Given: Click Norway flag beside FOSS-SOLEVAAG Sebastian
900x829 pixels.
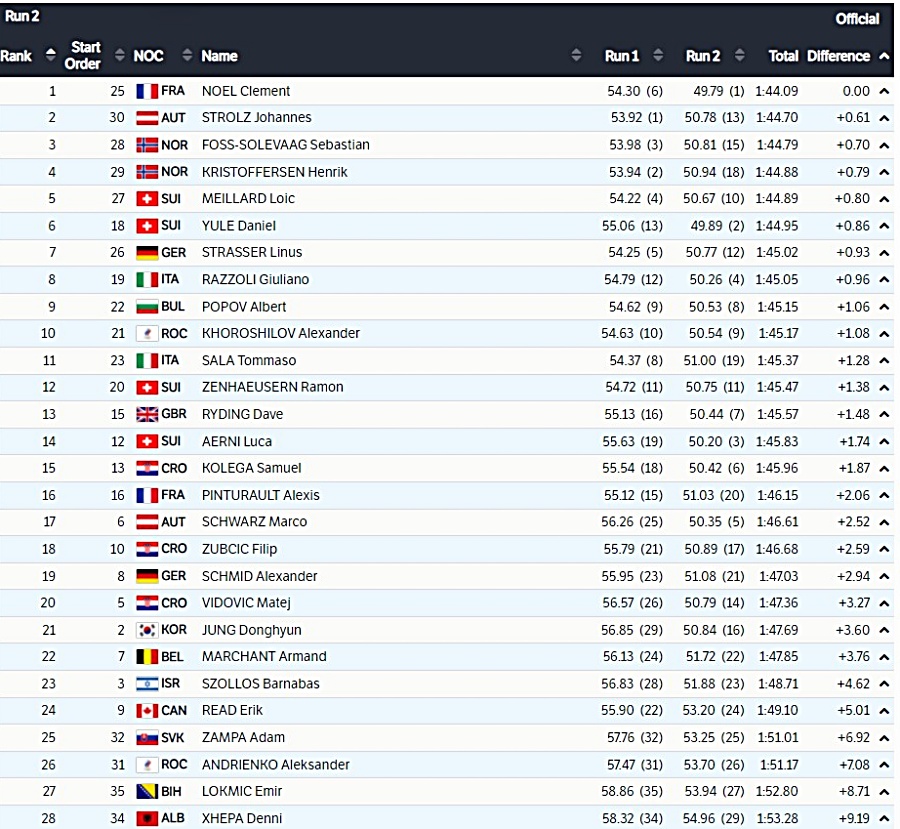Looking at the screenshot, I should point(147,145).
